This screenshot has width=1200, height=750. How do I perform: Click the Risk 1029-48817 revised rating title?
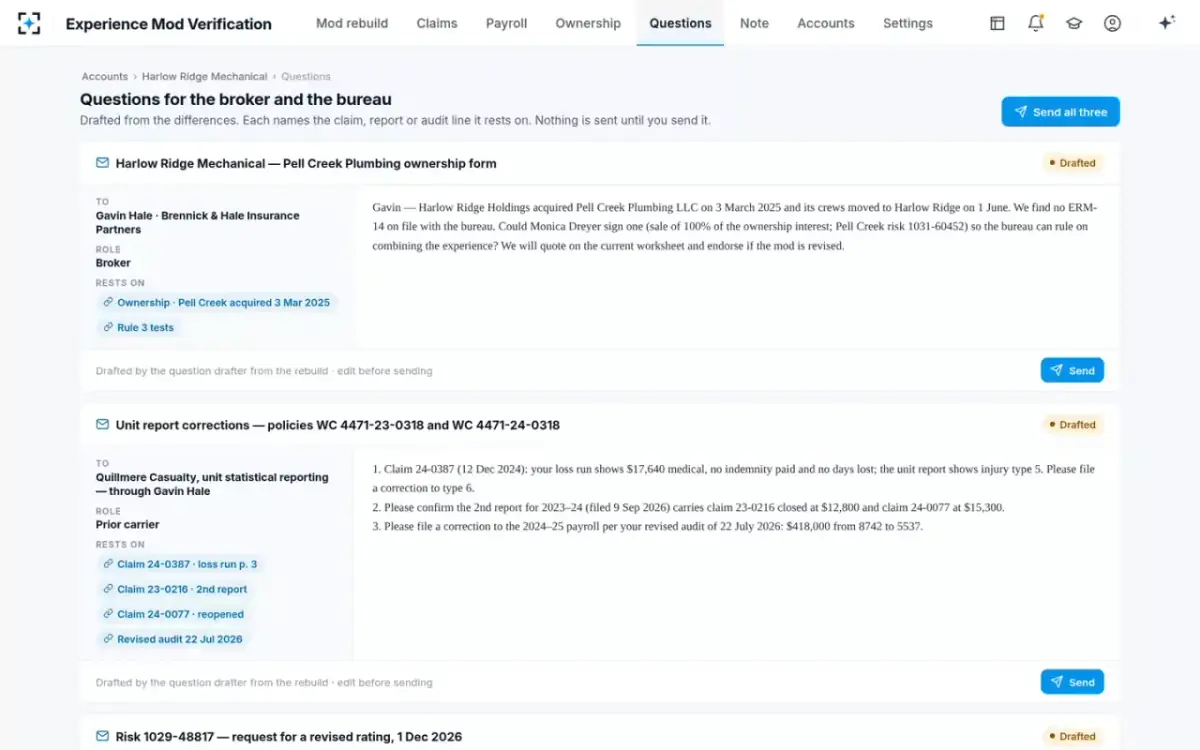[x=289, y=737]
